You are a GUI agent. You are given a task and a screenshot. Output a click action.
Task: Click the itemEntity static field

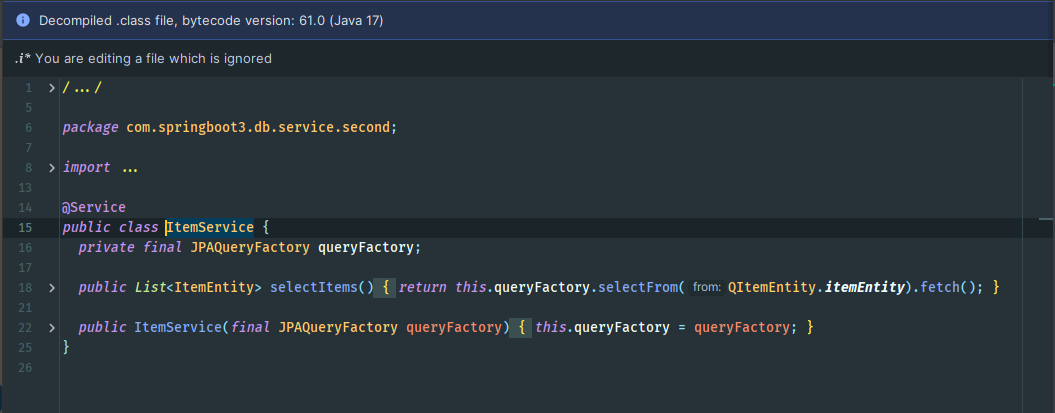[x=864, y=287]
